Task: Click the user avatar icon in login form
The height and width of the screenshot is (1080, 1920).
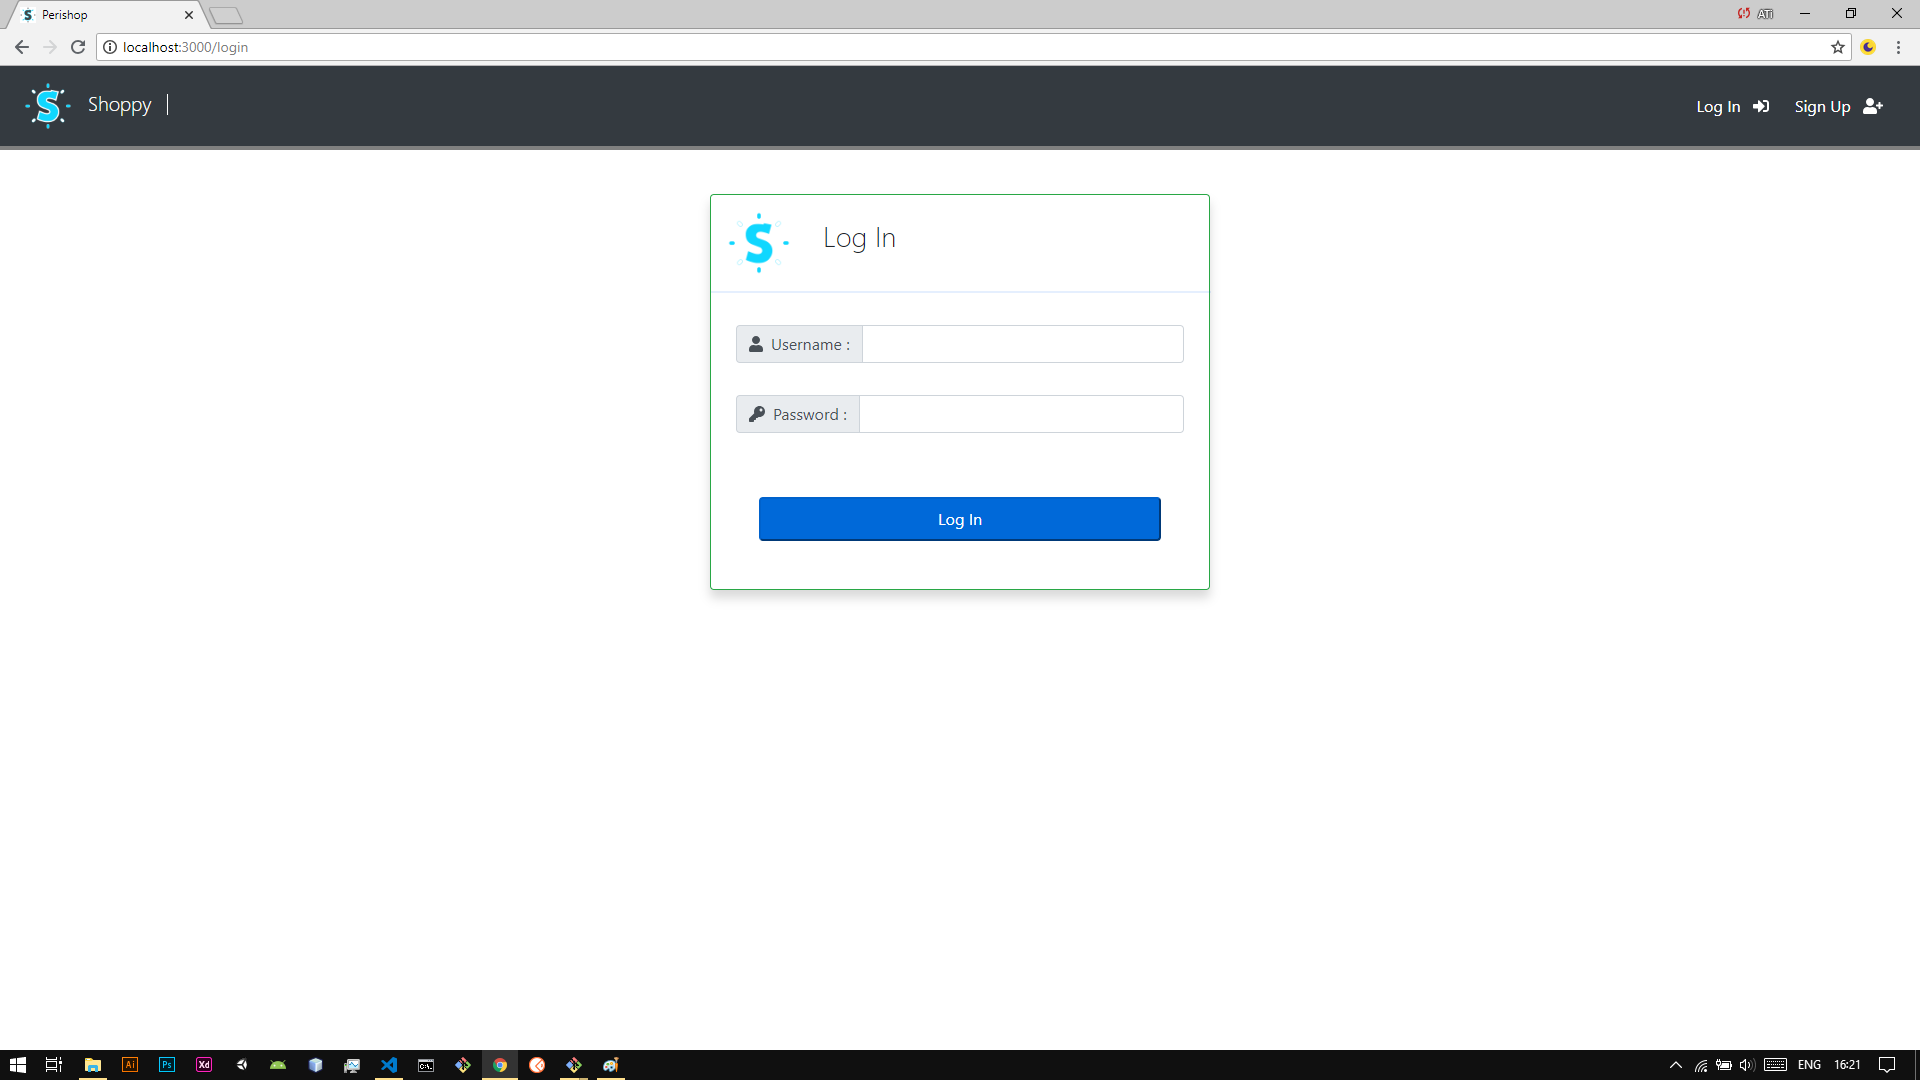Action: [x=756, y=343]
